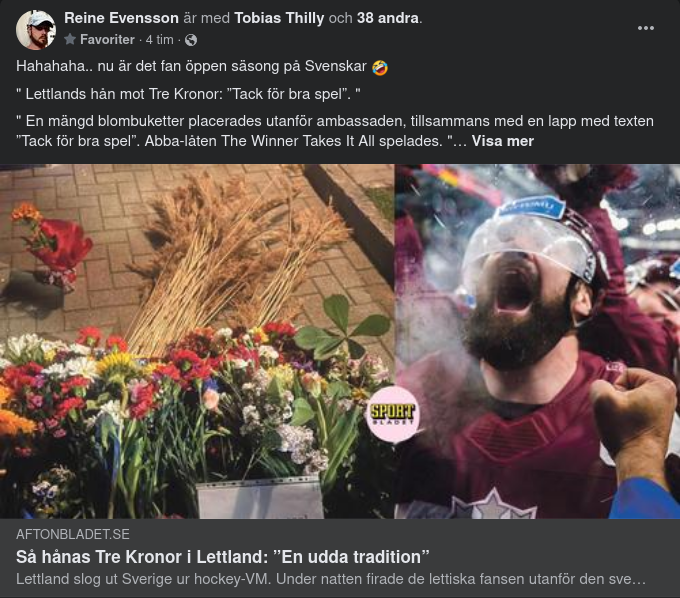This screenshot has width=680, height=598.
Task: Expand post text with Visa mer
Action: point(502,141)
